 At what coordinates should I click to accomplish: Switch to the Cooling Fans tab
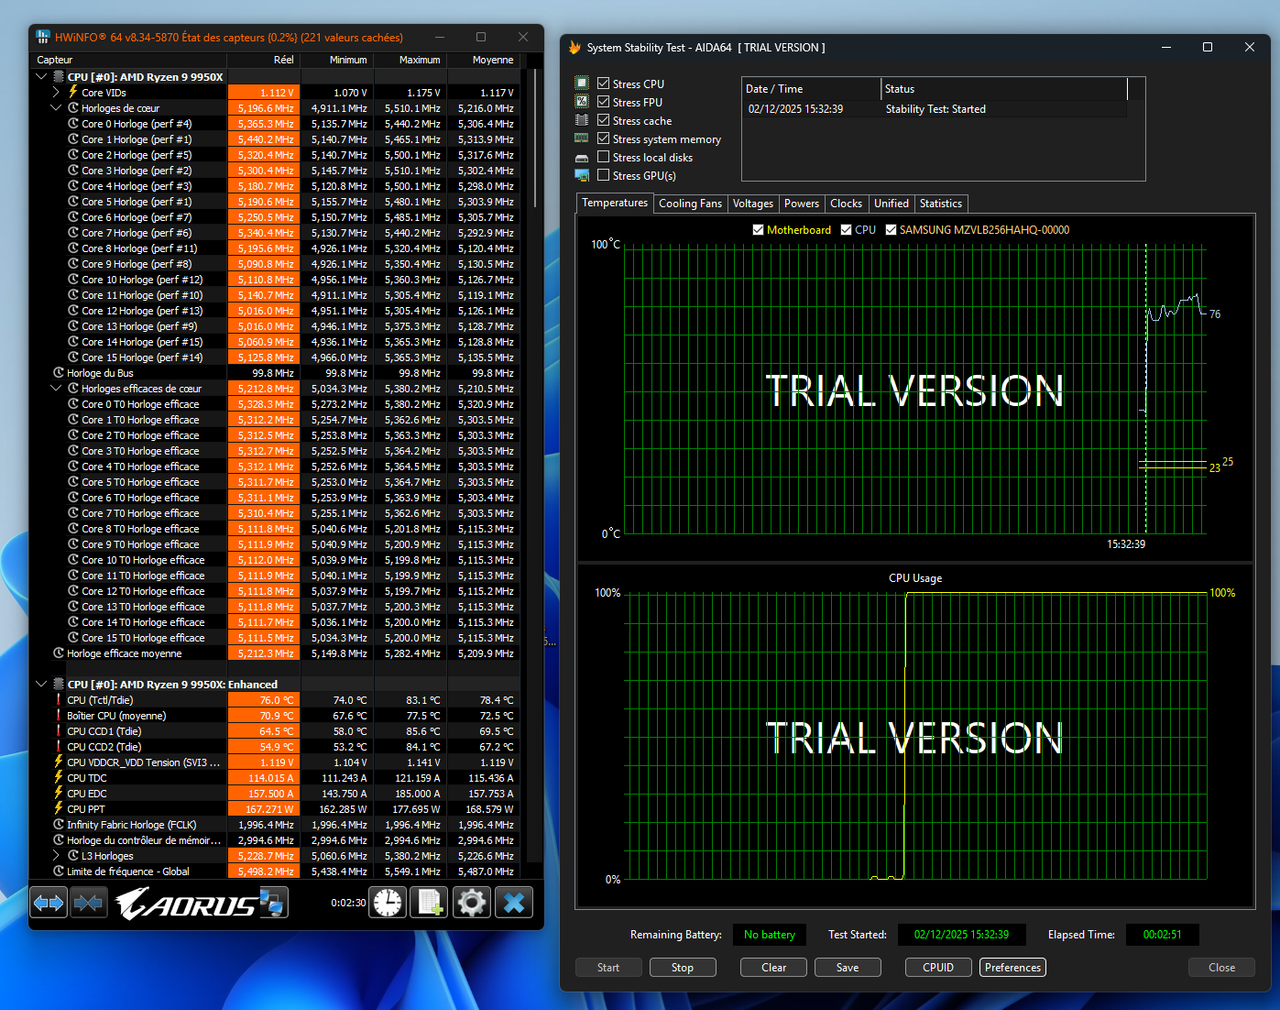690,204
